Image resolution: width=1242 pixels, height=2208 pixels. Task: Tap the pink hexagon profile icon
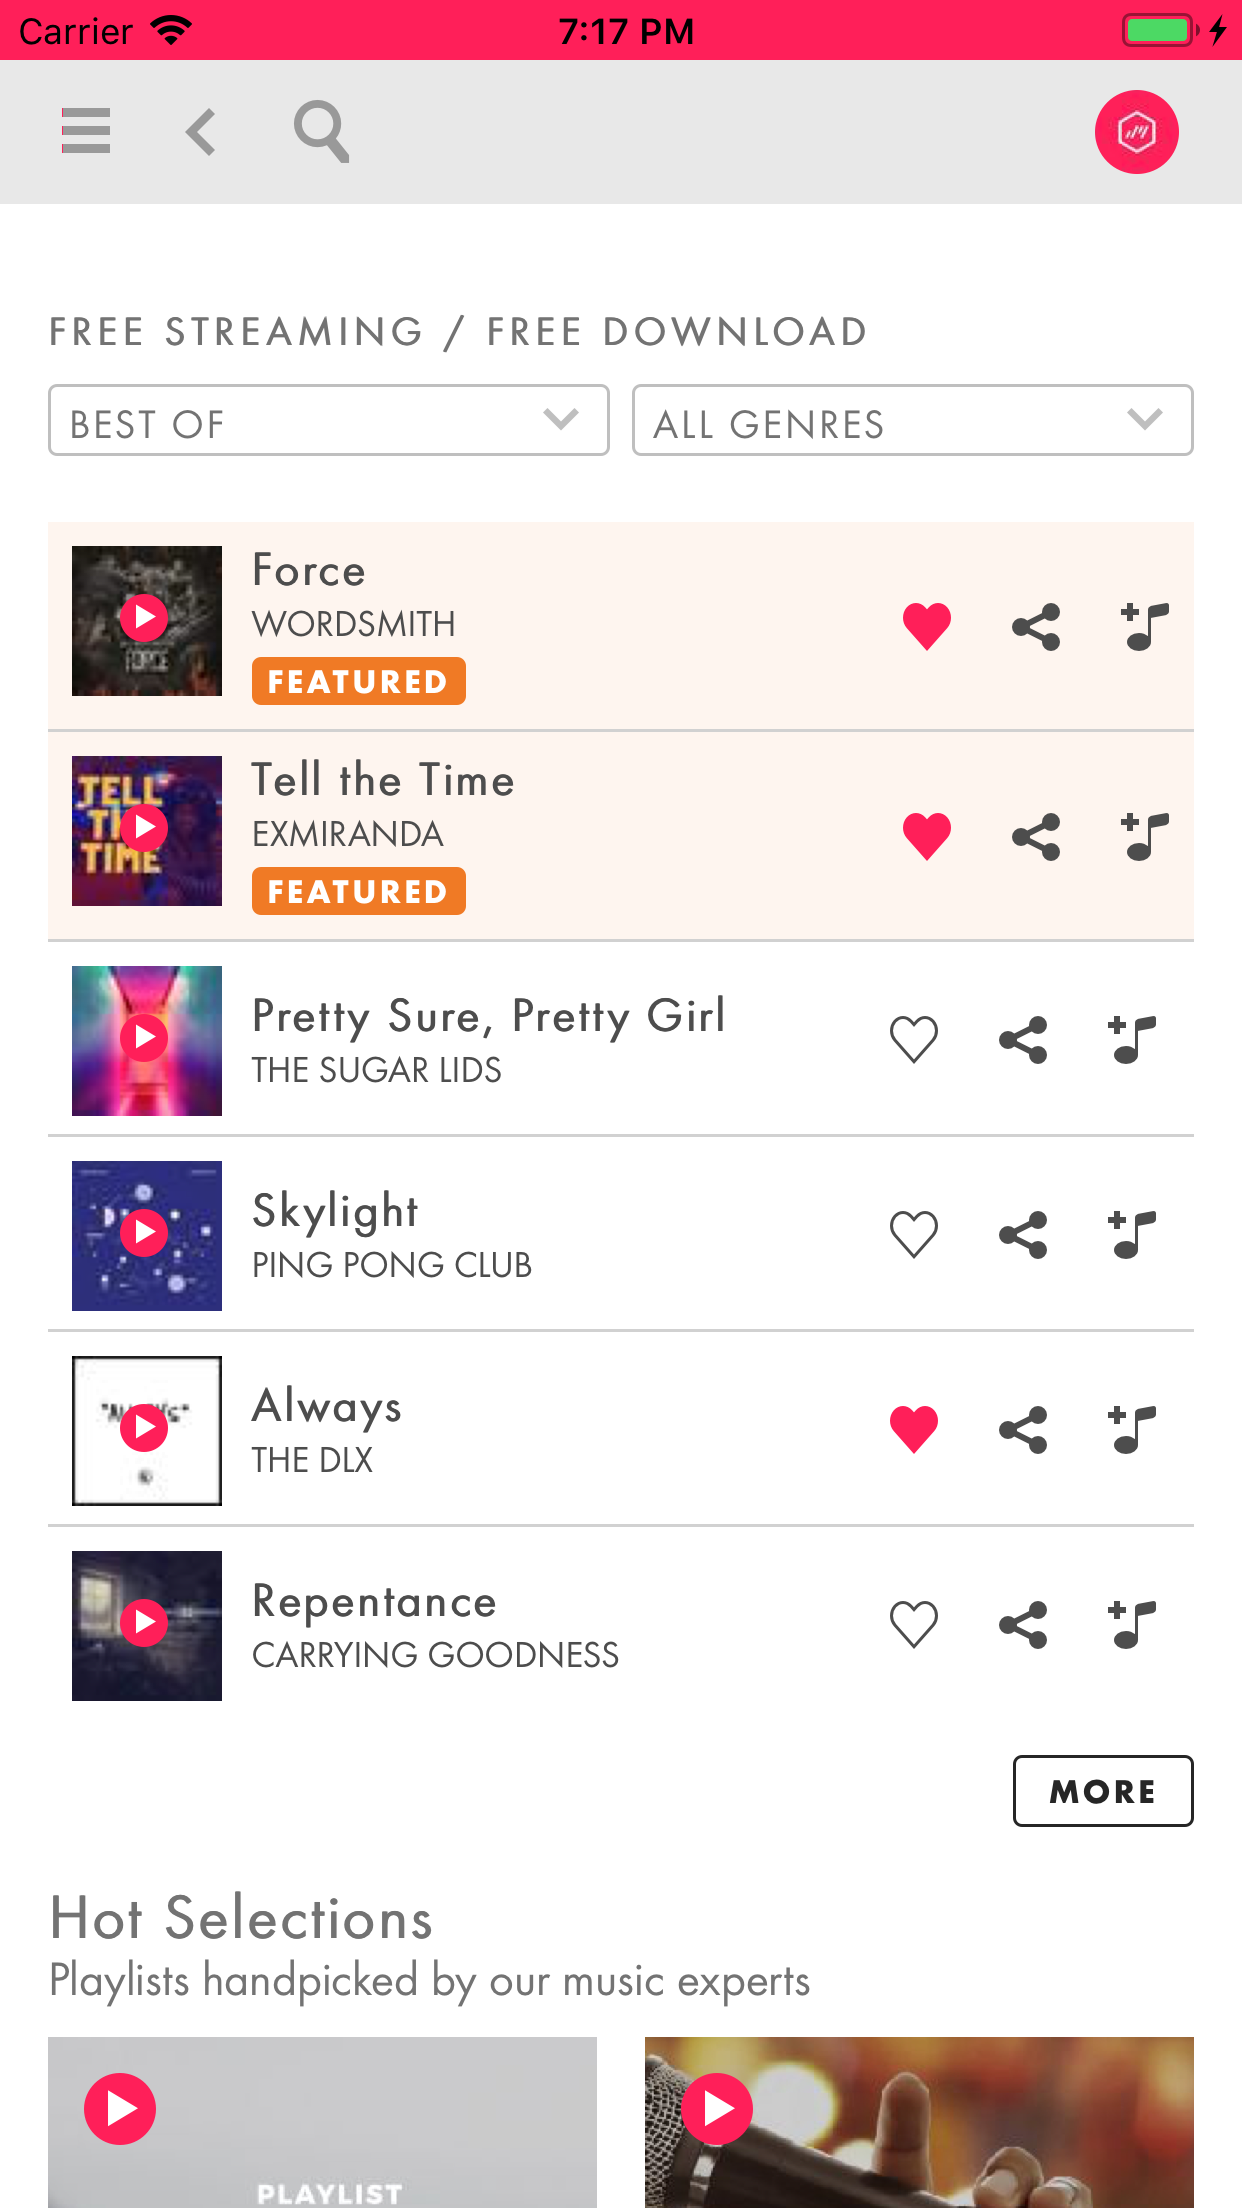1136,132
